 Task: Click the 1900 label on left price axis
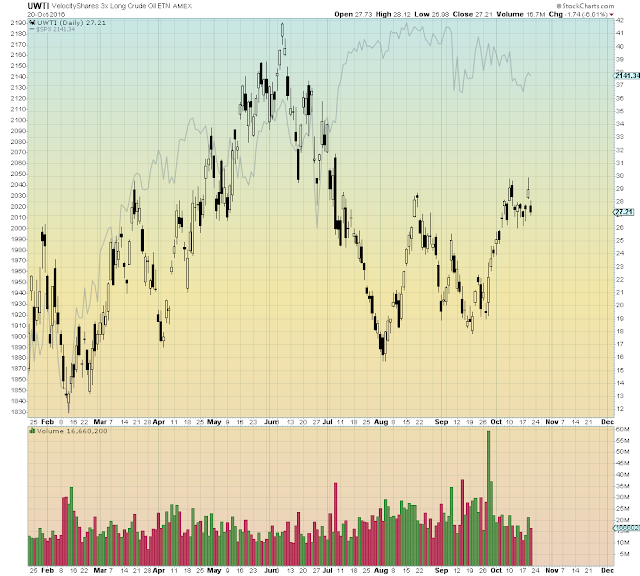coord(18,336)
